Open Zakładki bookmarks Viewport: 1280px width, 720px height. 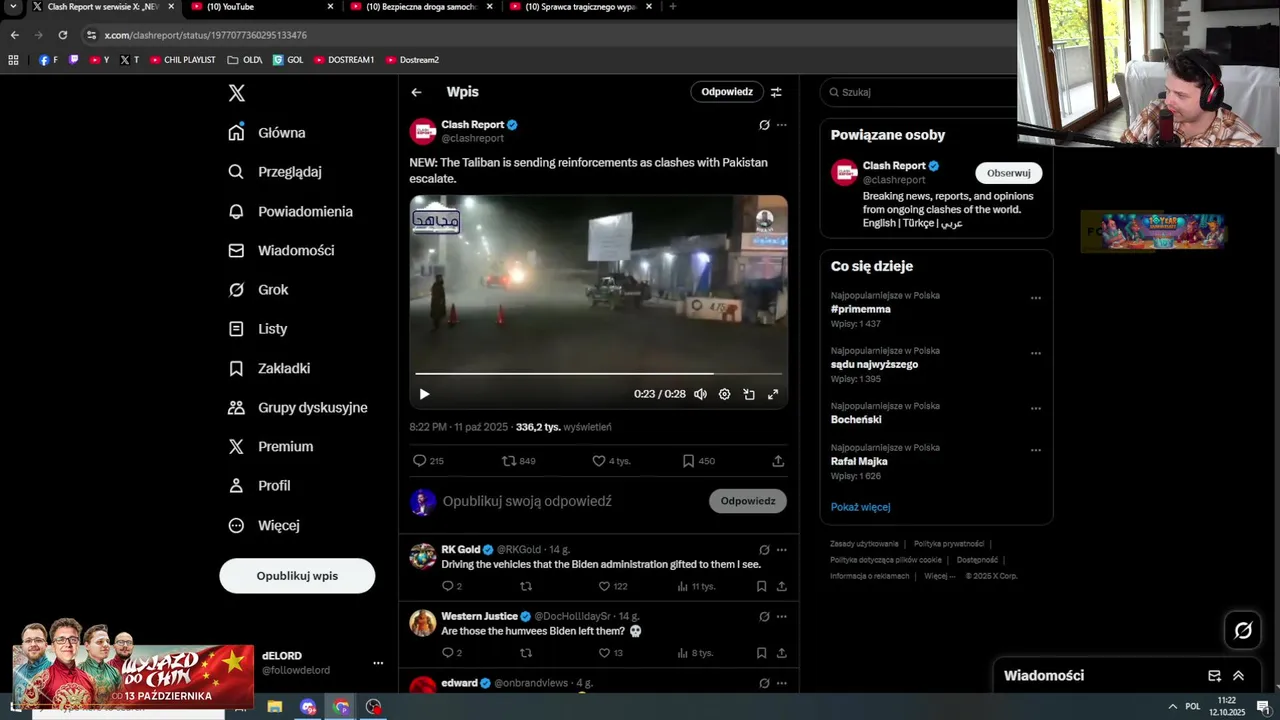[x=269, y=369]
